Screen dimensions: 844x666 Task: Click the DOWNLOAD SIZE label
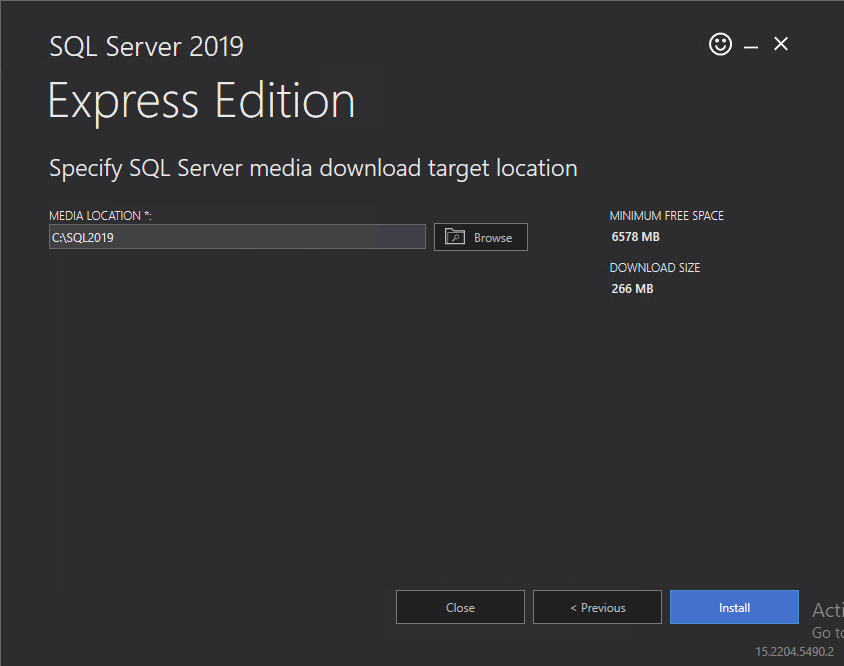(655, 268)
